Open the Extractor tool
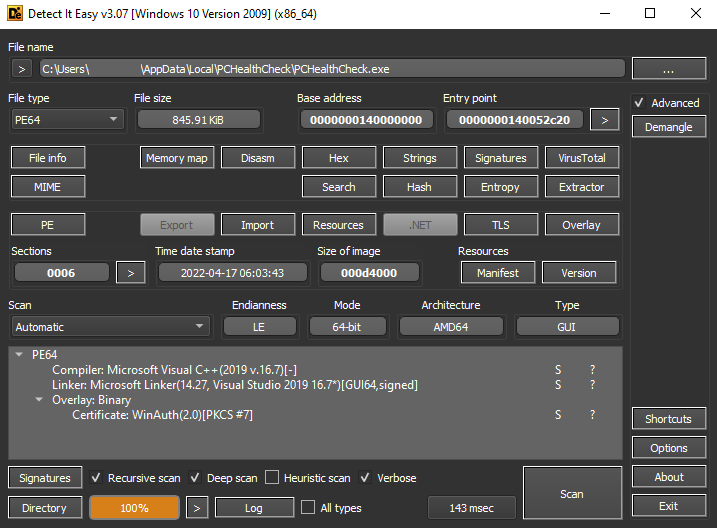This screenshot has height=528, width=717. tap(582, 187)
